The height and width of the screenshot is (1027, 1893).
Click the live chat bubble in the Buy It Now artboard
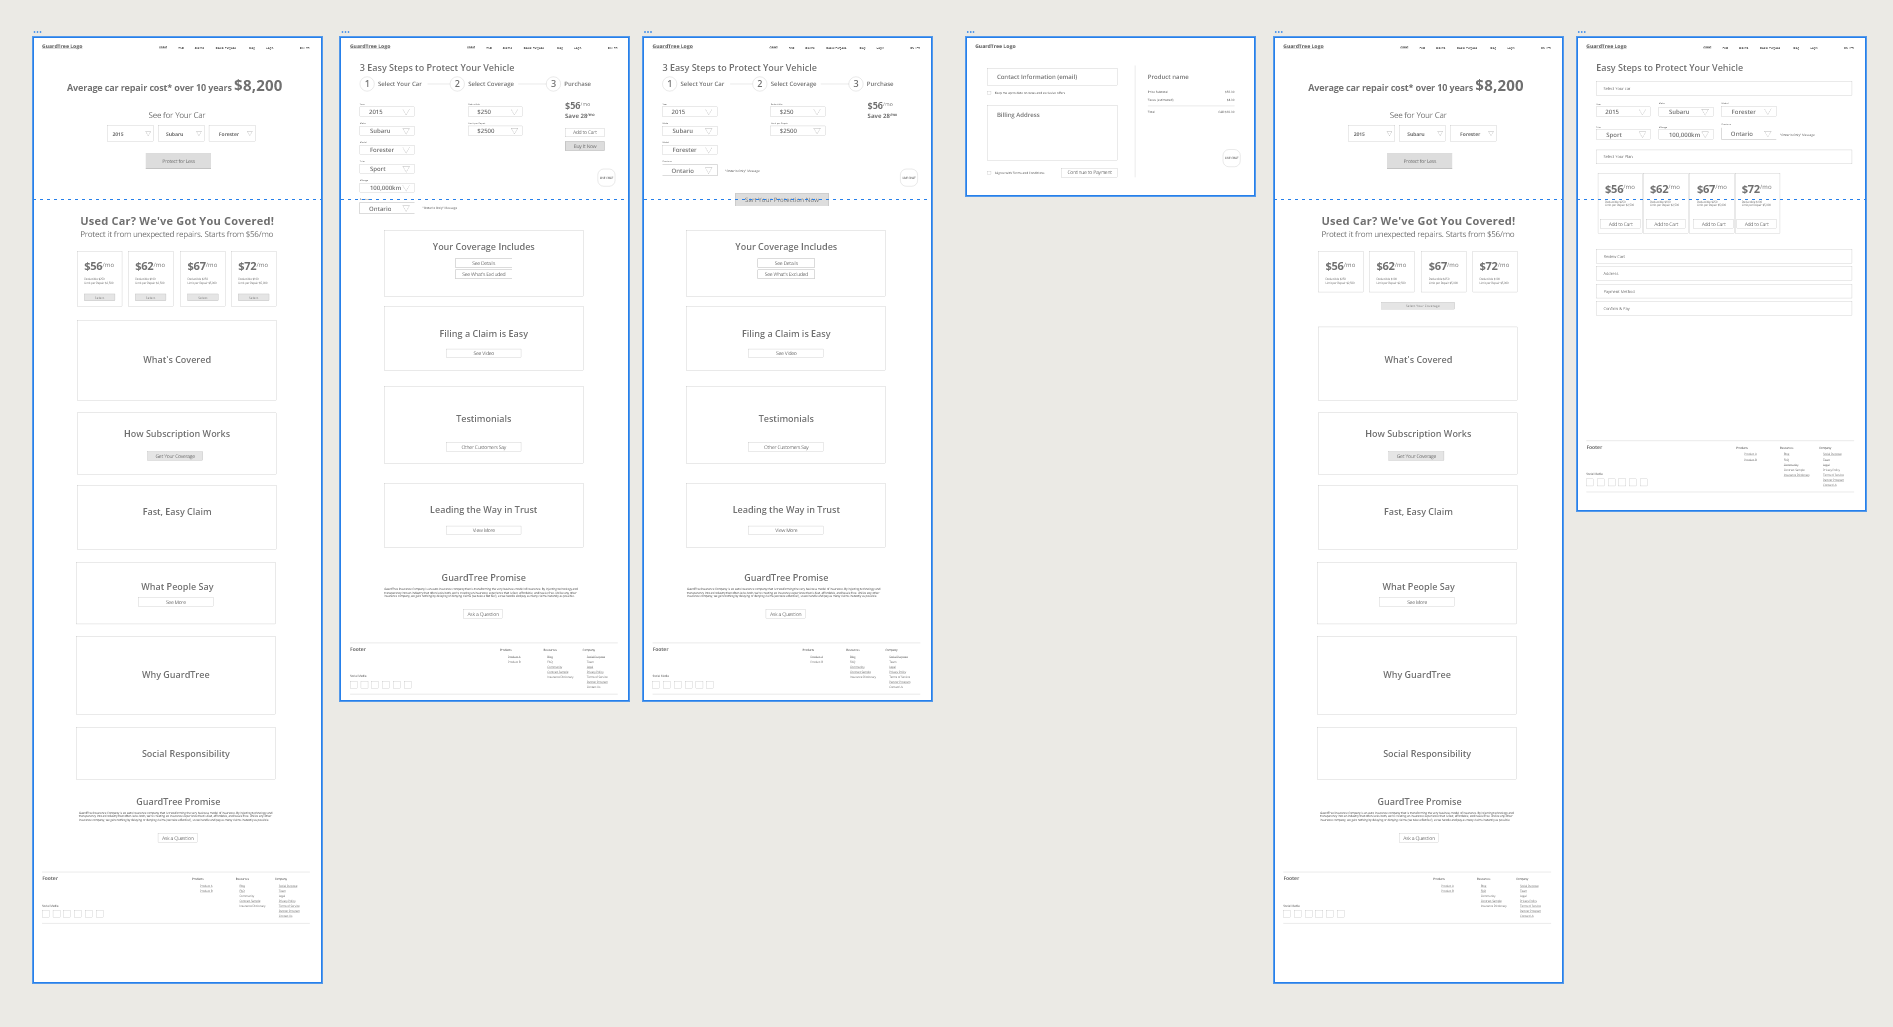pyautogui.click(x=606, y=178)
